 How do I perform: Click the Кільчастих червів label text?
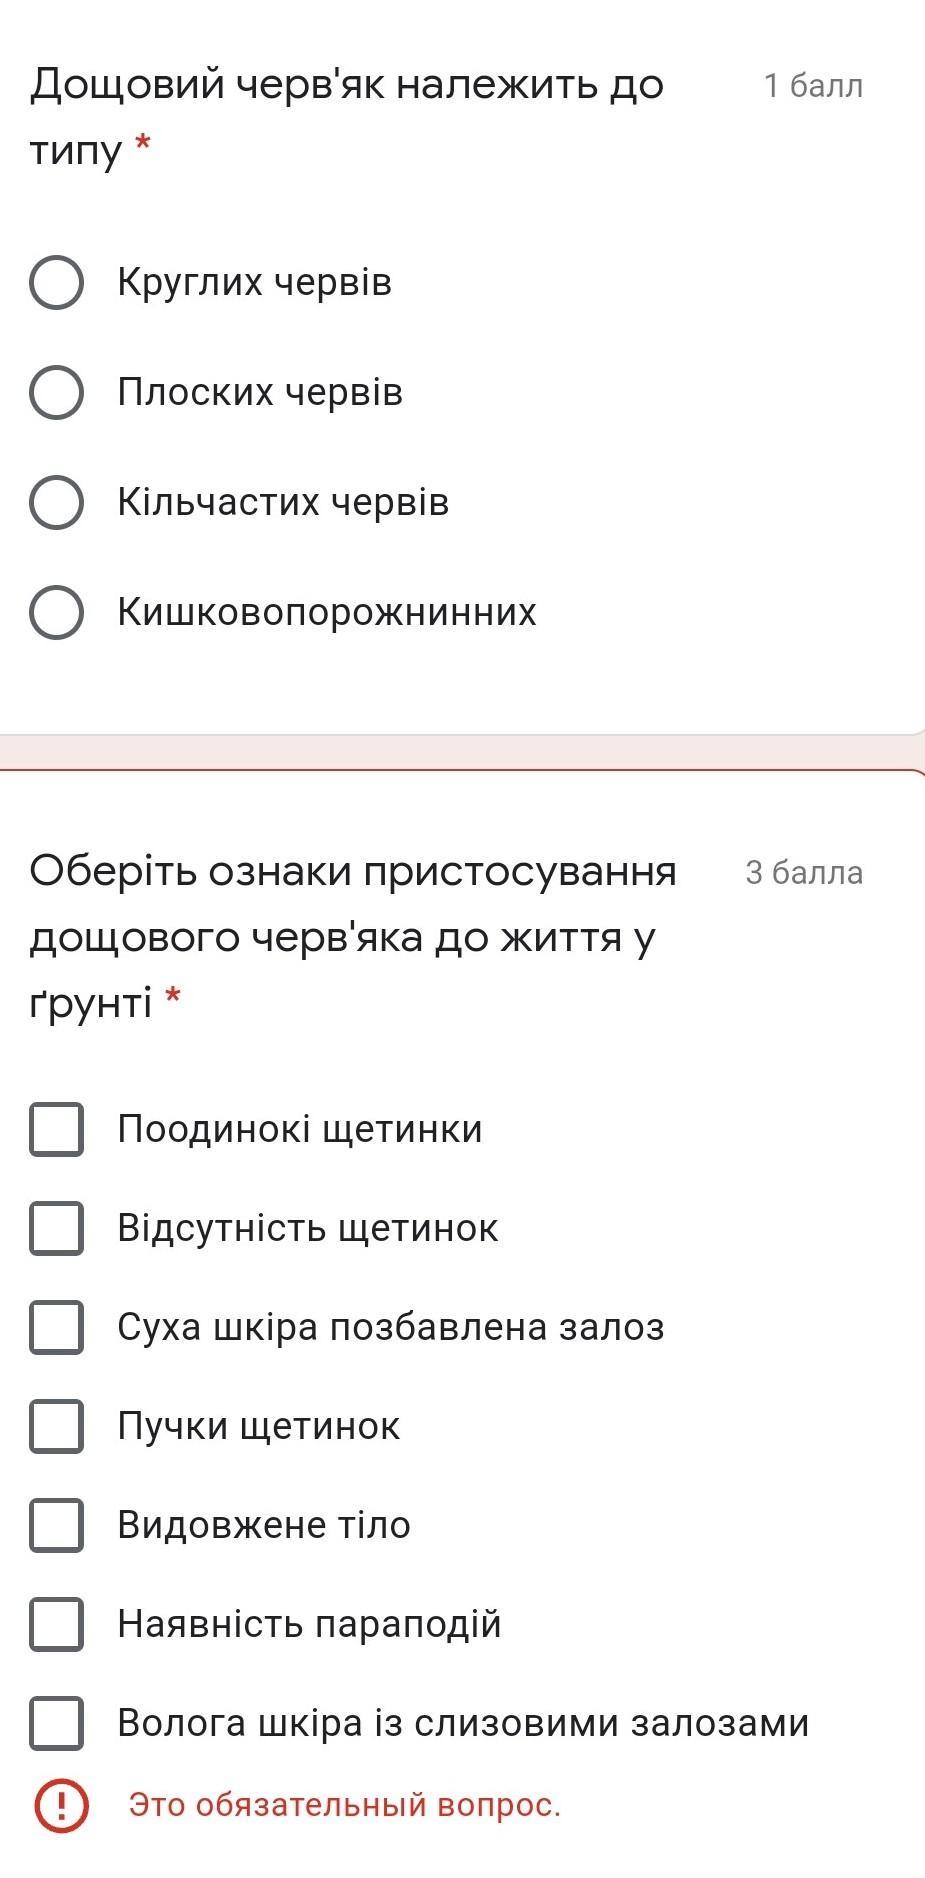(283, 502)
